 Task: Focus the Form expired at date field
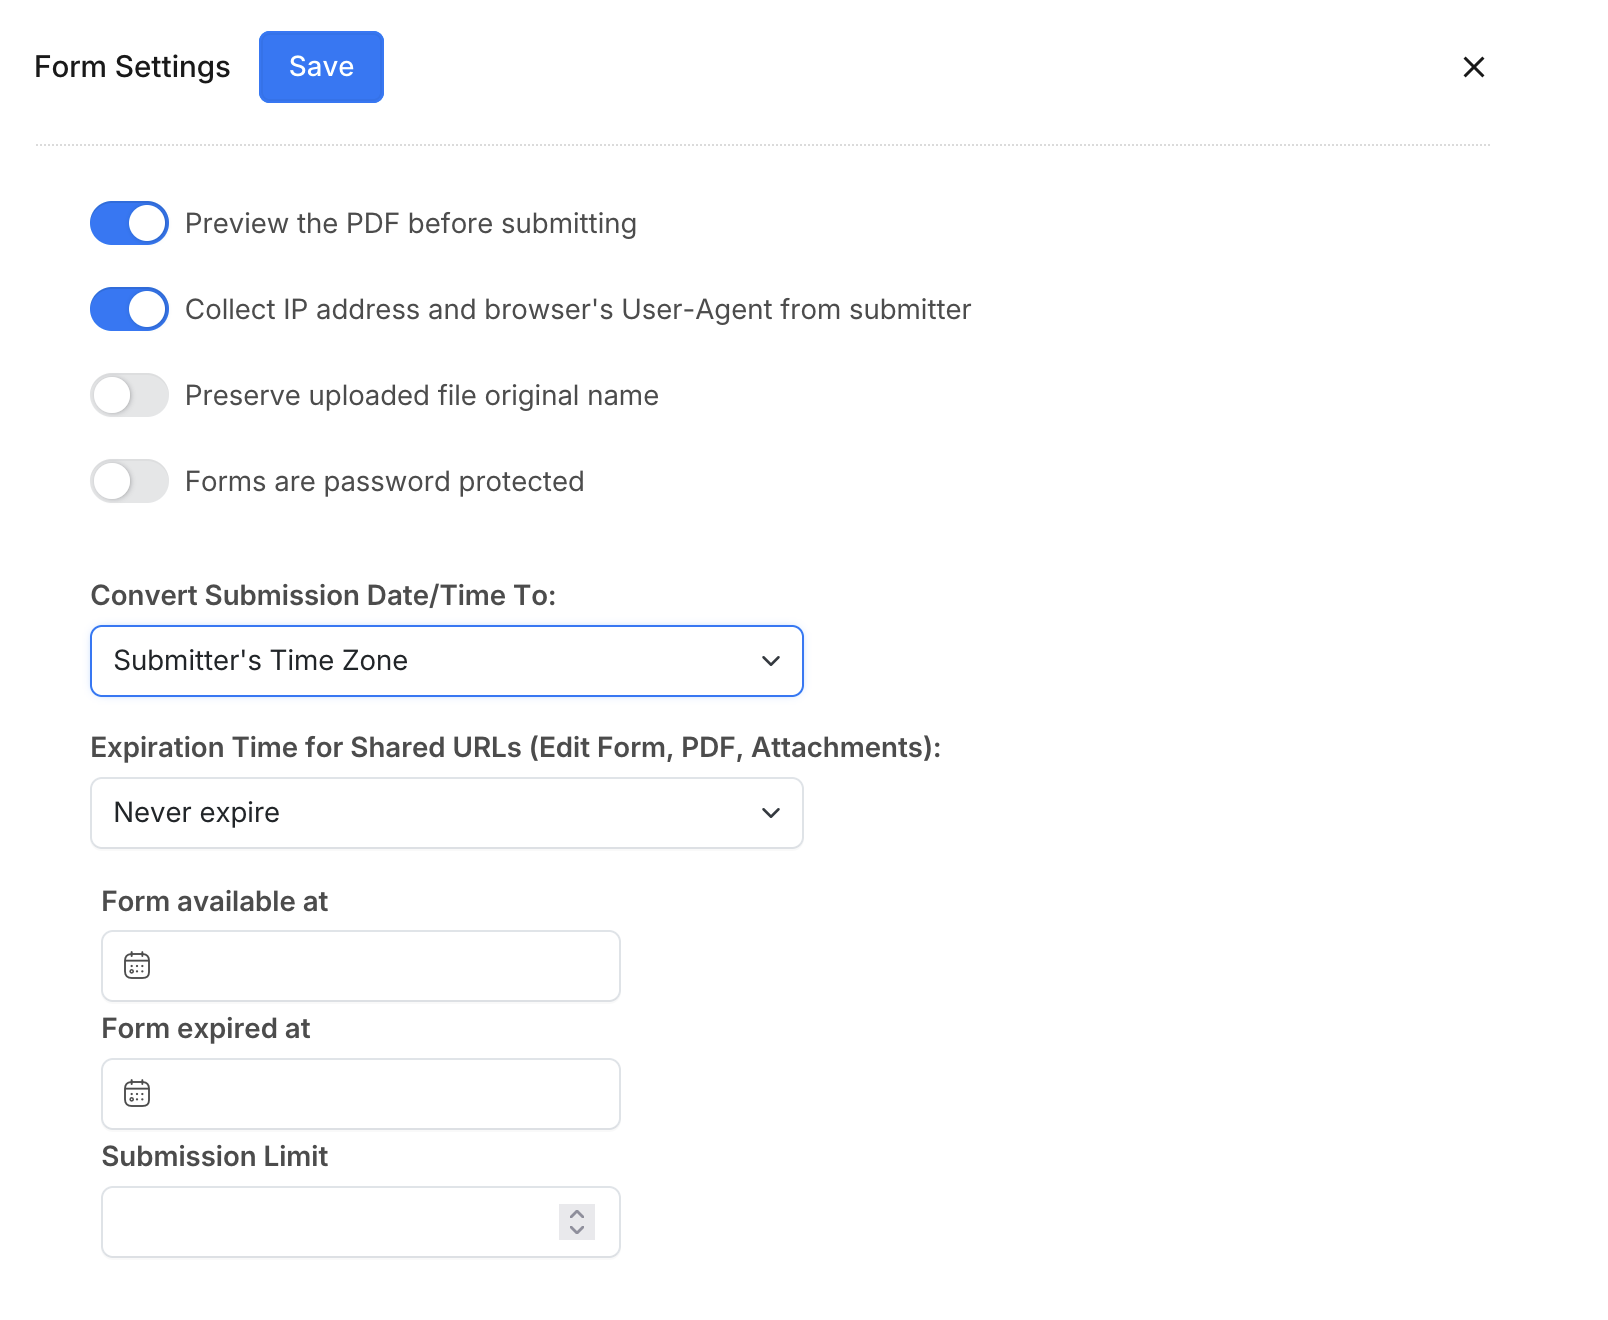(x=380, y=1094)
